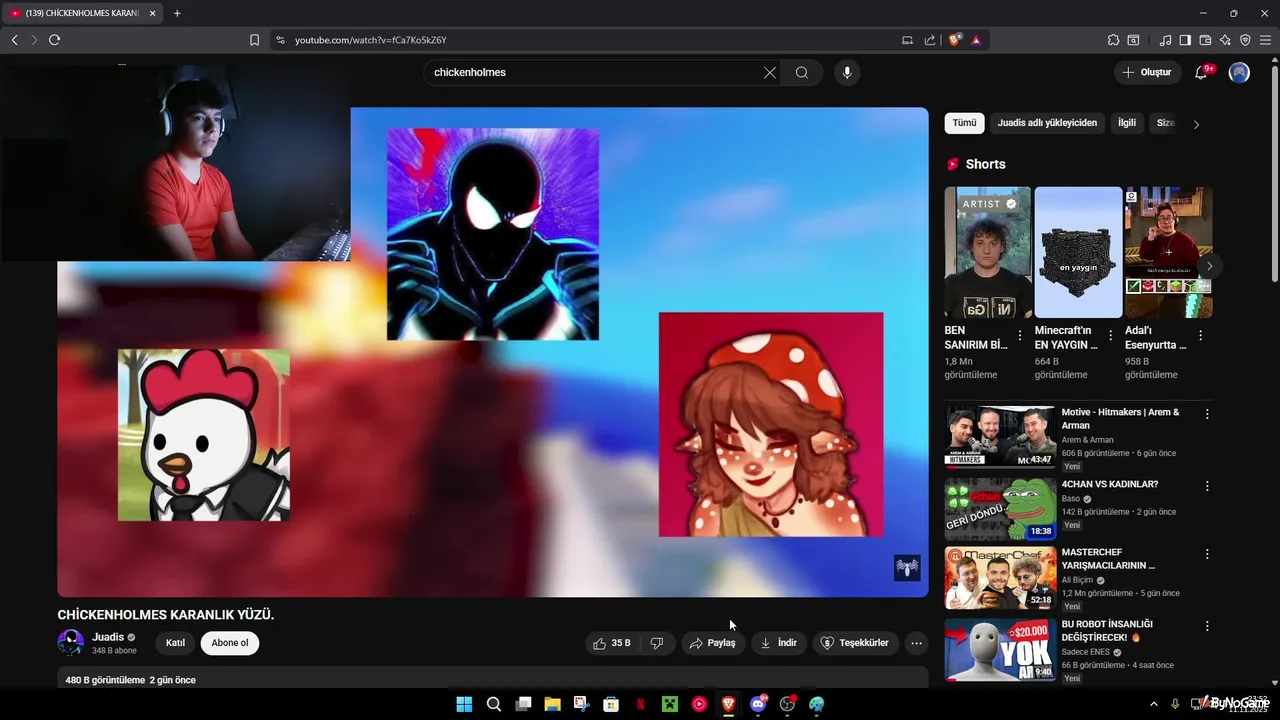
Task: Open Brave Leo AI sparkle icon
Action: click(x=1225, y=40)
